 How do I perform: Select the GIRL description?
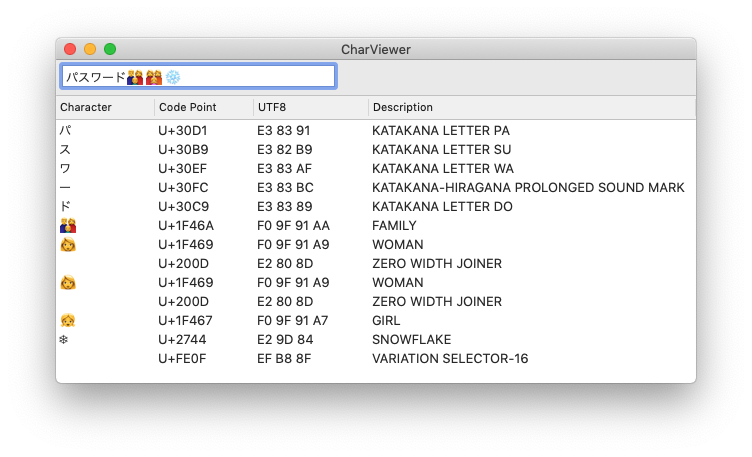point(386,320)
